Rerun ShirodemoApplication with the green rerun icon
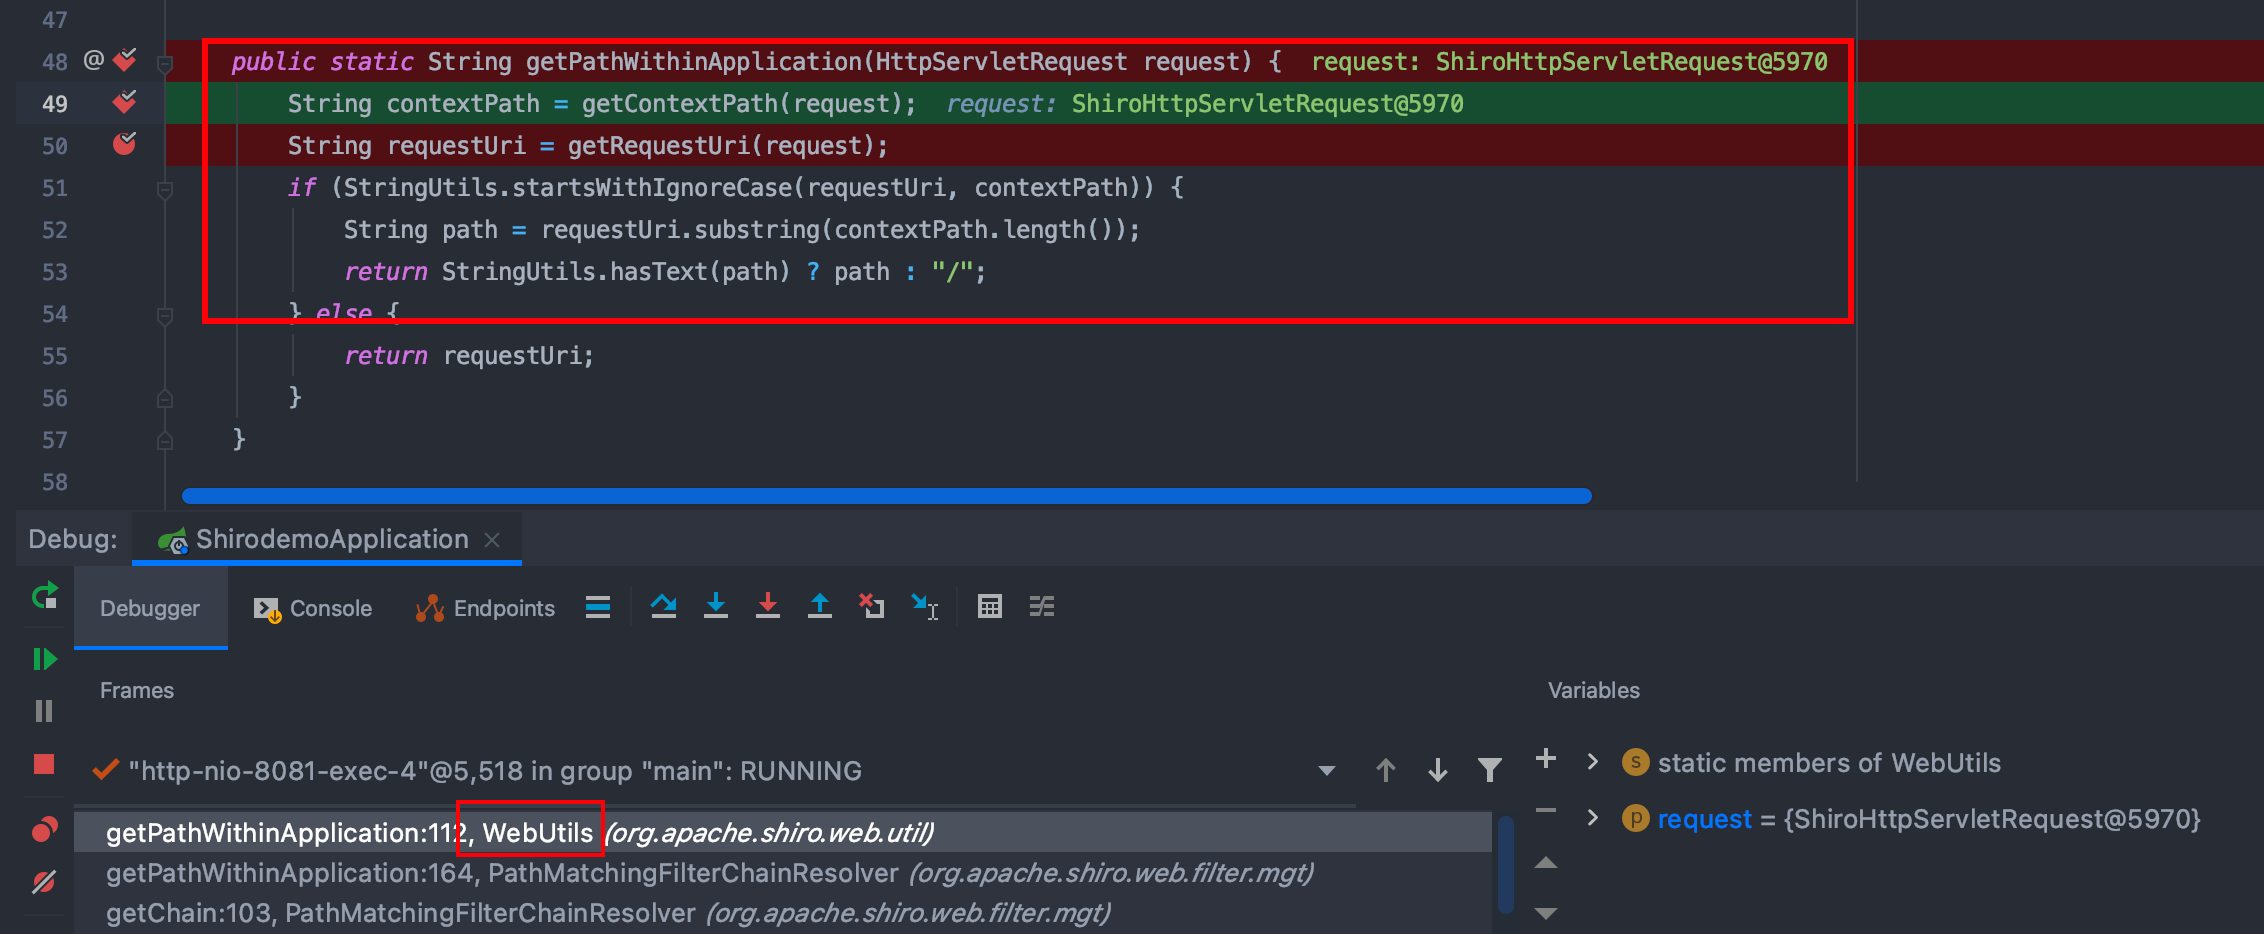 point(44,597)
